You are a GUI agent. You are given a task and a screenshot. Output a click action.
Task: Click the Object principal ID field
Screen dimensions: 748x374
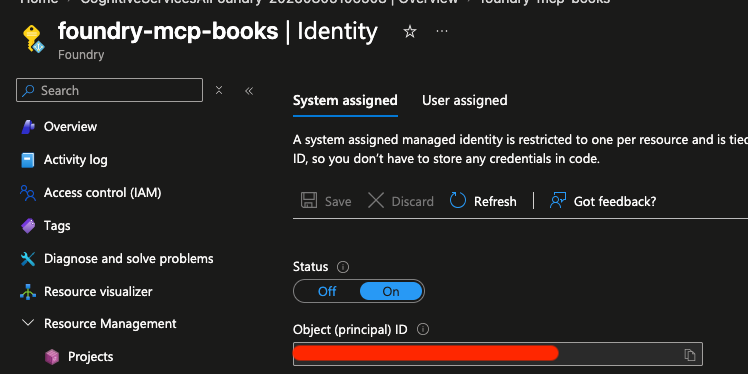[x=498, y=354]
